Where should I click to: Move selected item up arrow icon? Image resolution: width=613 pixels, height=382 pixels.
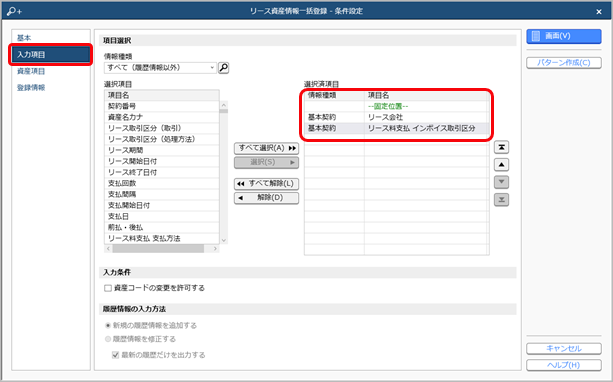501,165
